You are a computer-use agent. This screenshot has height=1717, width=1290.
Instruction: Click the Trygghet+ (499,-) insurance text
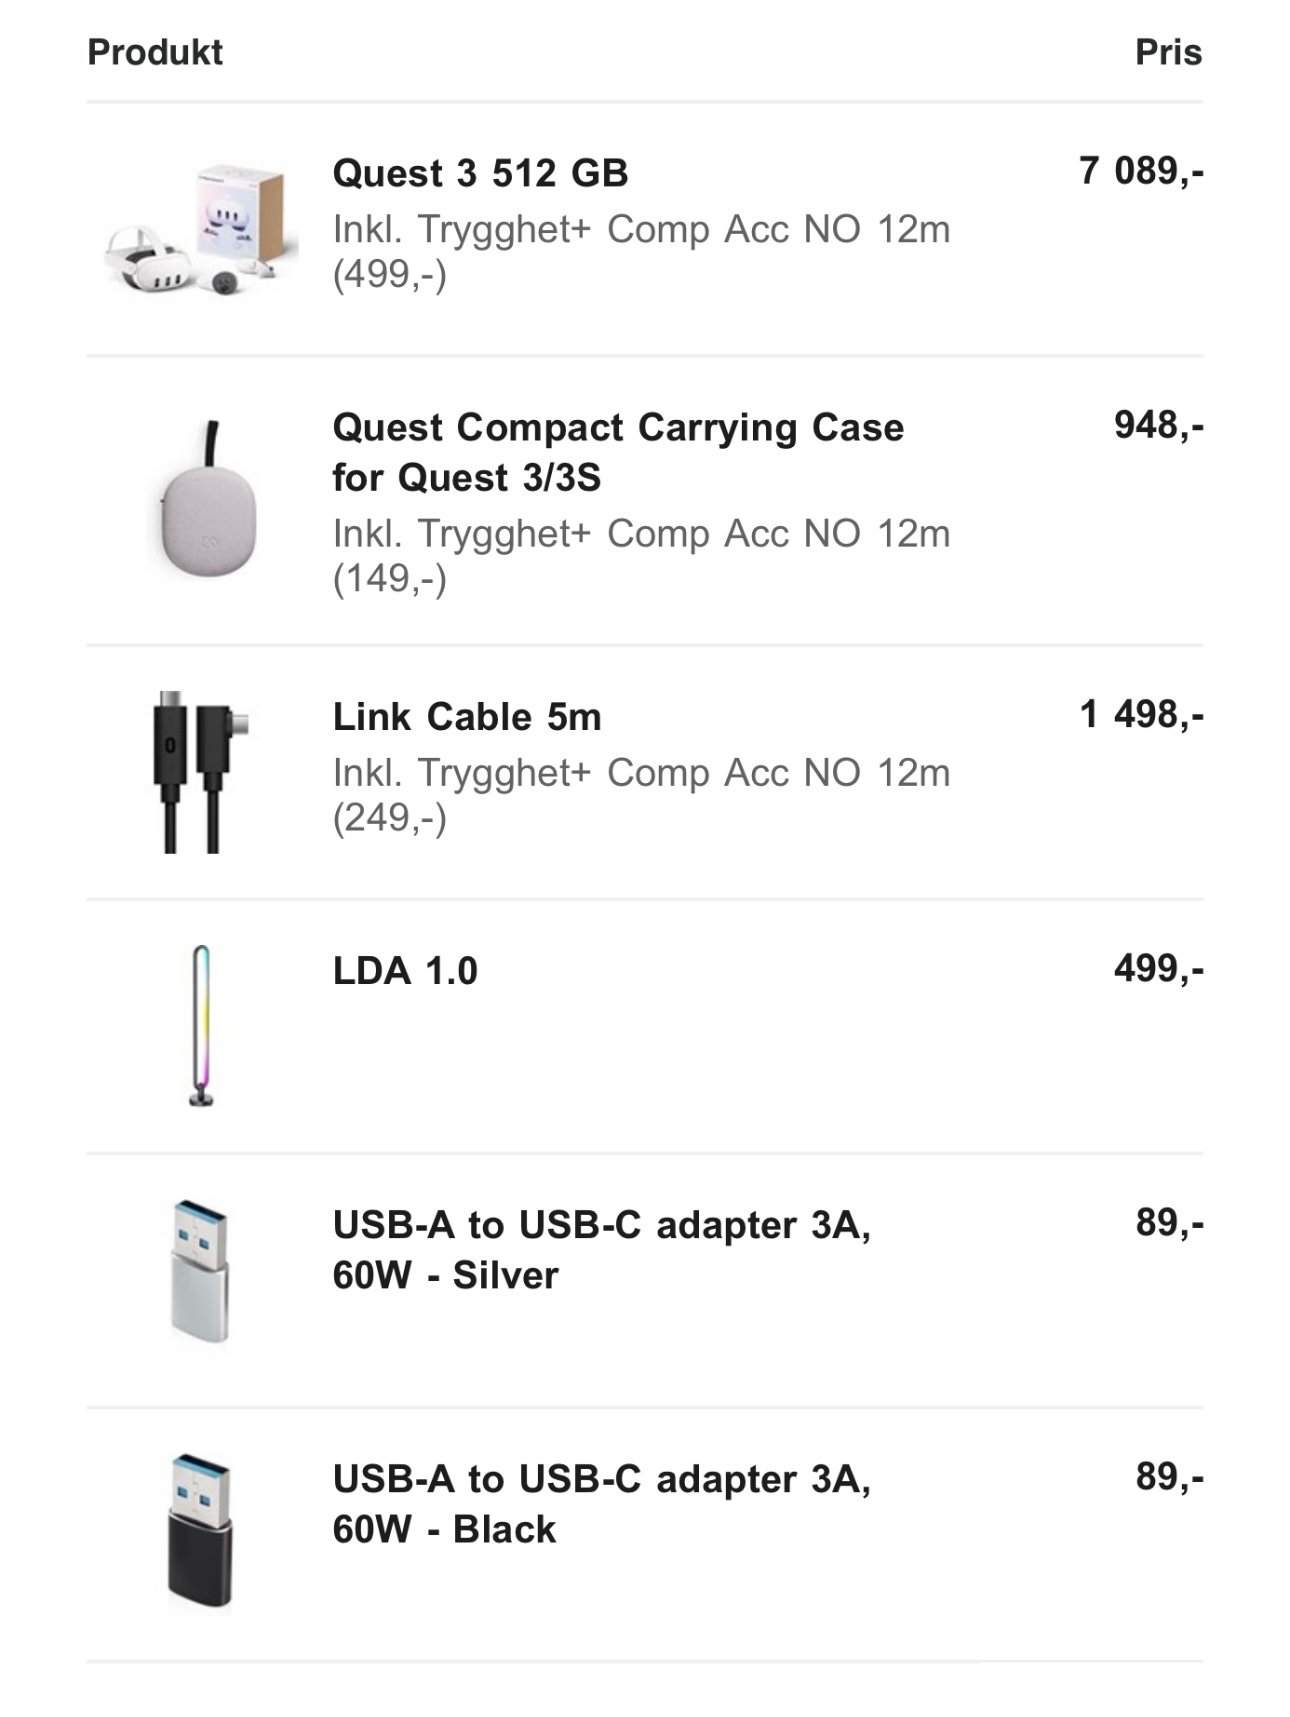tap(641, 251)
